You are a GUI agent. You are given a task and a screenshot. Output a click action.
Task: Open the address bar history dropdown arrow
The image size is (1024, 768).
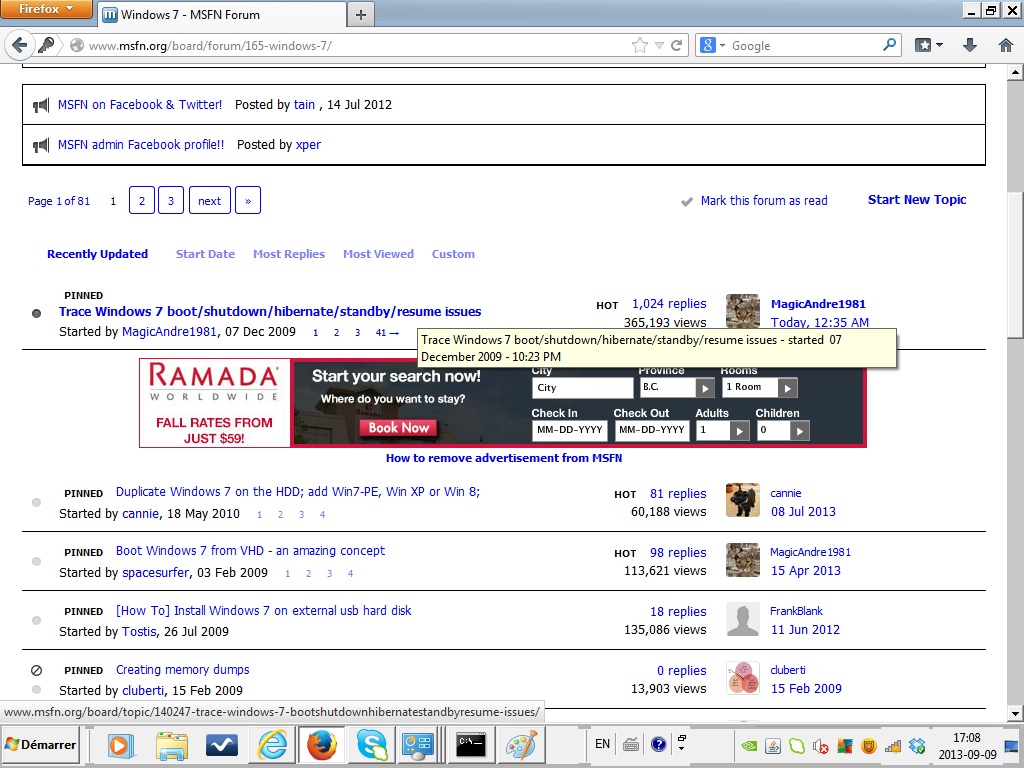659,45
